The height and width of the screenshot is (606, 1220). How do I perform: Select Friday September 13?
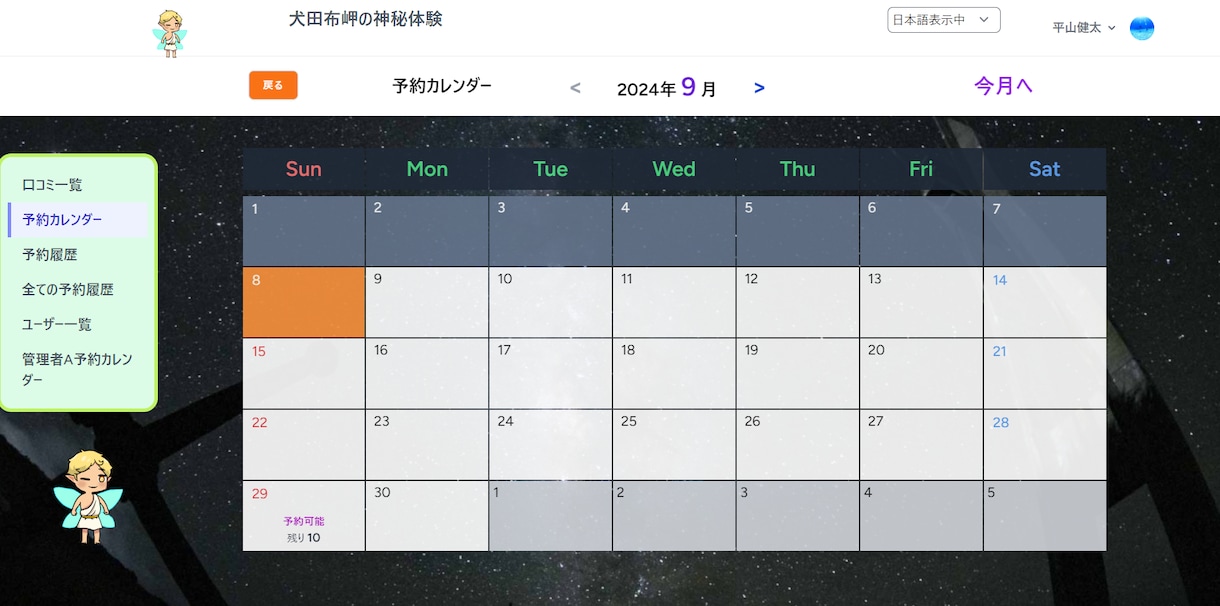(921, 302)
